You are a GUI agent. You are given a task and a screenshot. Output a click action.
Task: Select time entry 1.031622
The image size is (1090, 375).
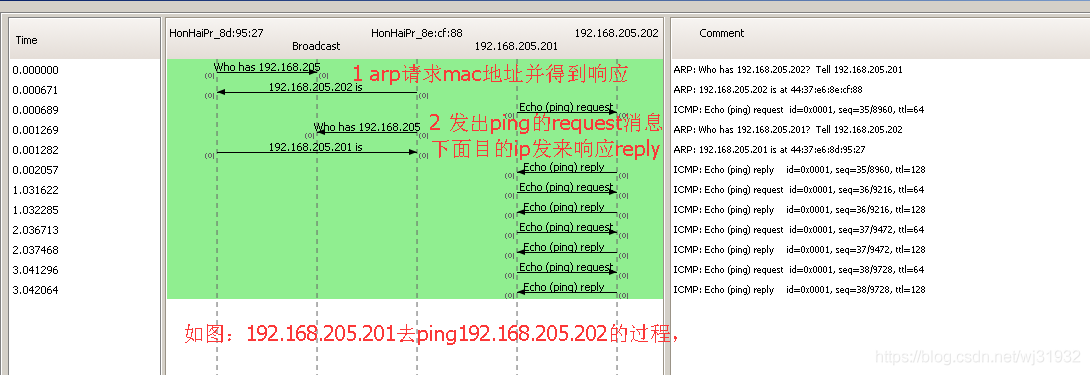[35, 190]
